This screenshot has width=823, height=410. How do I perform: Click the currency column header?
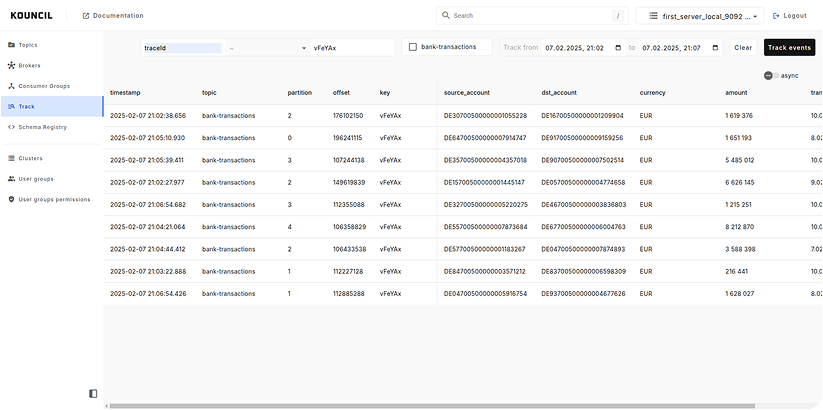652,92
